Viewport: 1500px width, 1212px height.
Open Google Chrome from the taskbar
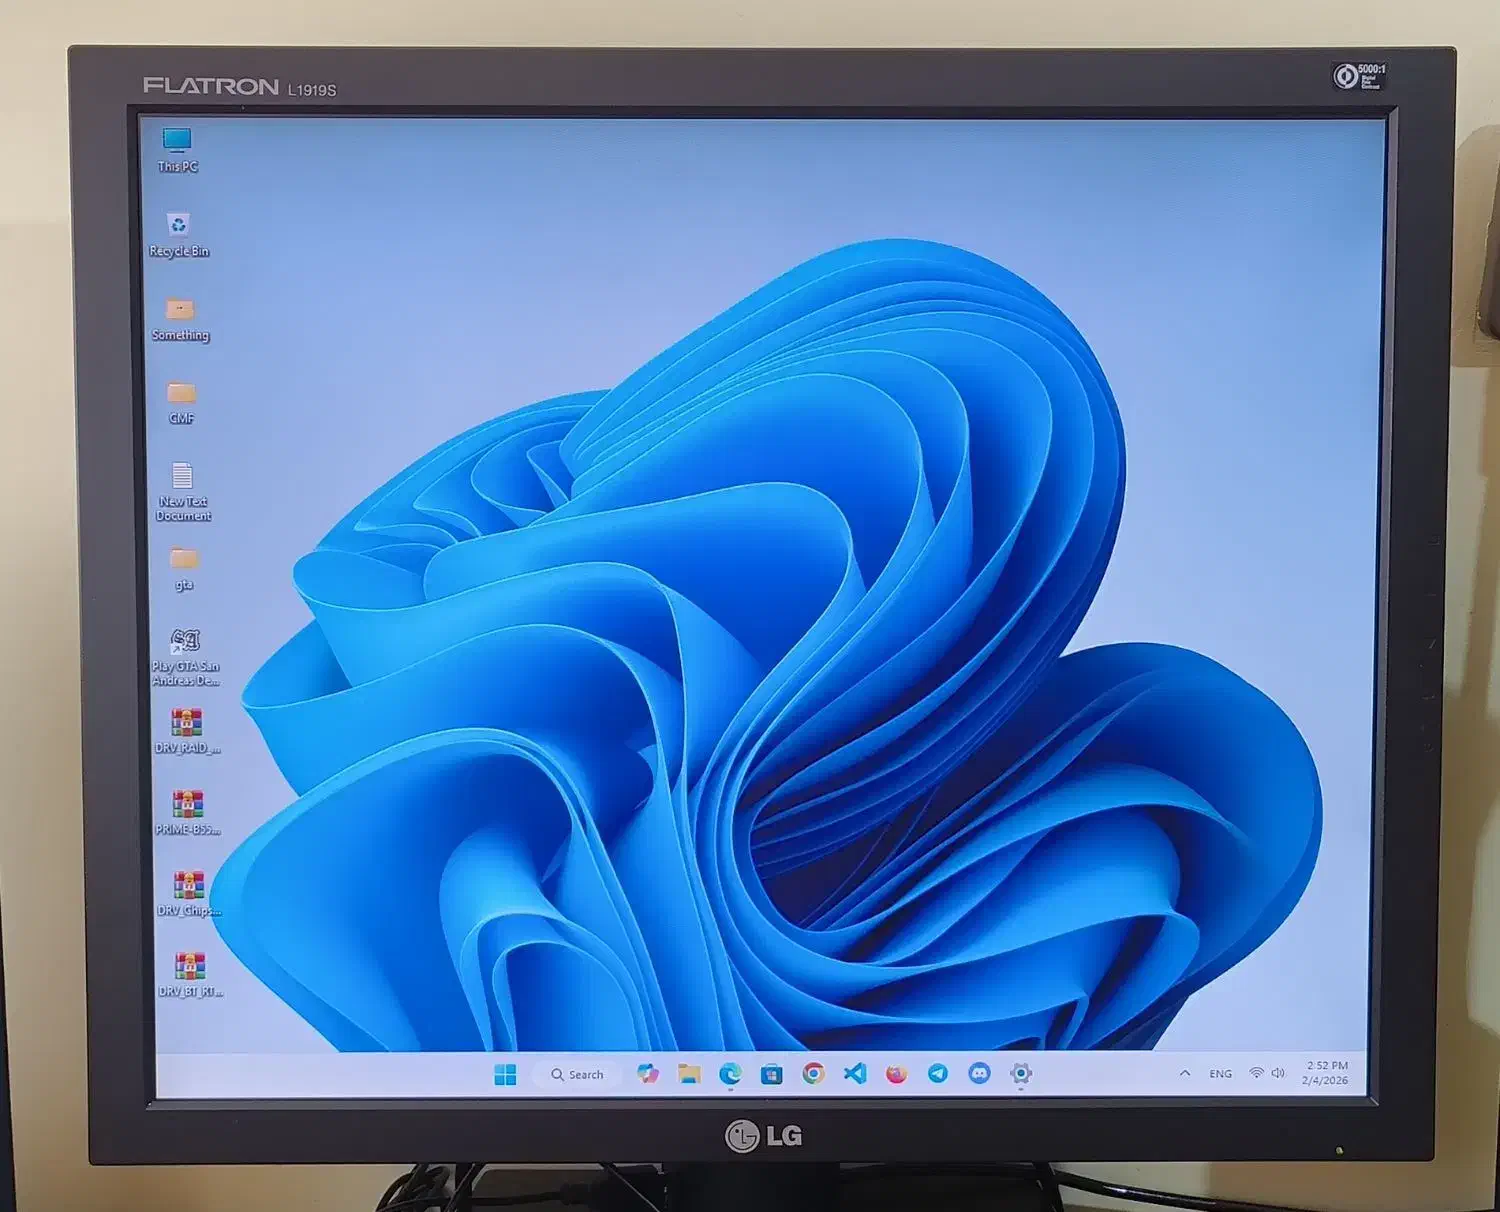tap(812, 1074)
